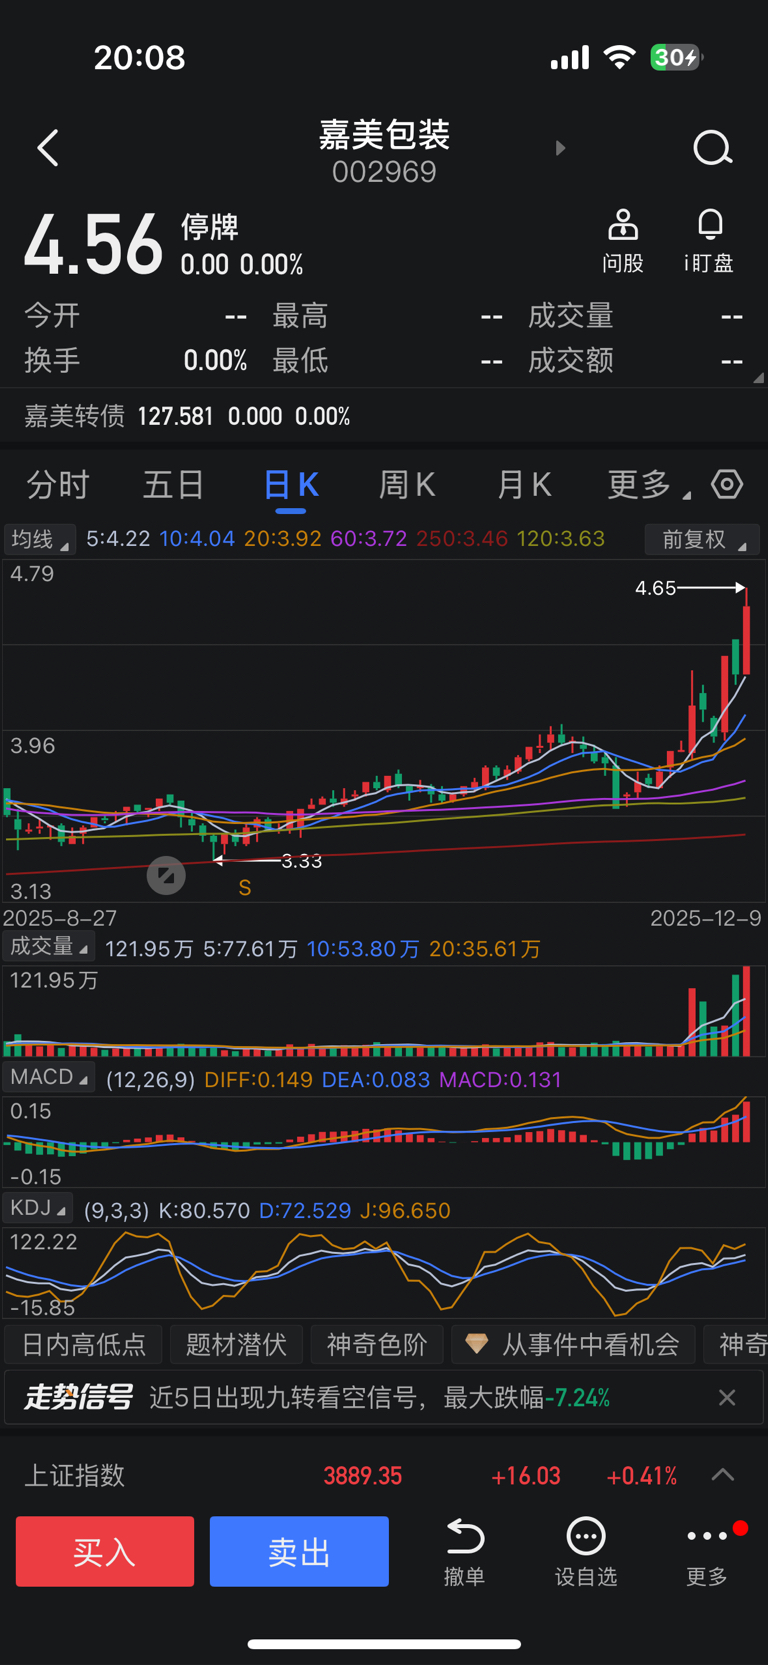Tap the start date 2025-8-27 label
The height and width of the screenshot is (1665, 769).
pyautogui.click(x=60, y=918)
